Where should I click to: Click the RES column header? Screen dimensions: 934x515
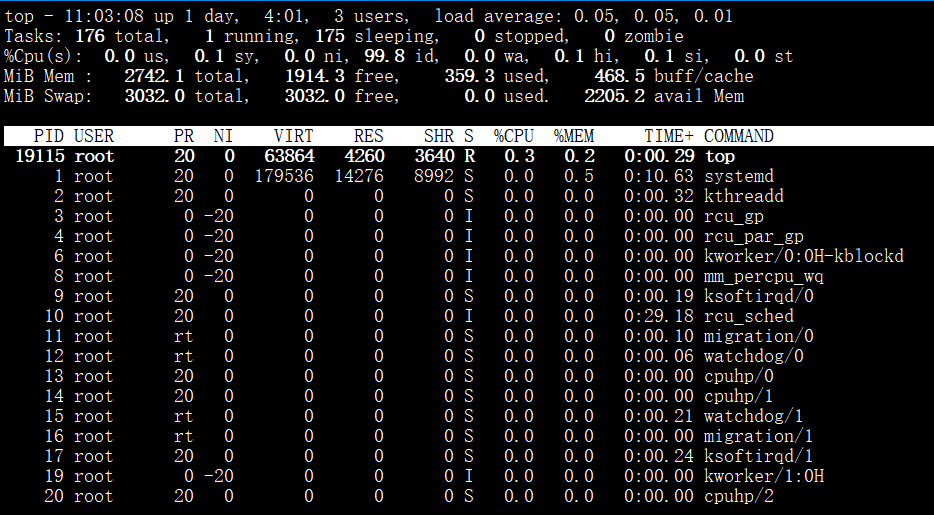click(x=369, y=136)
